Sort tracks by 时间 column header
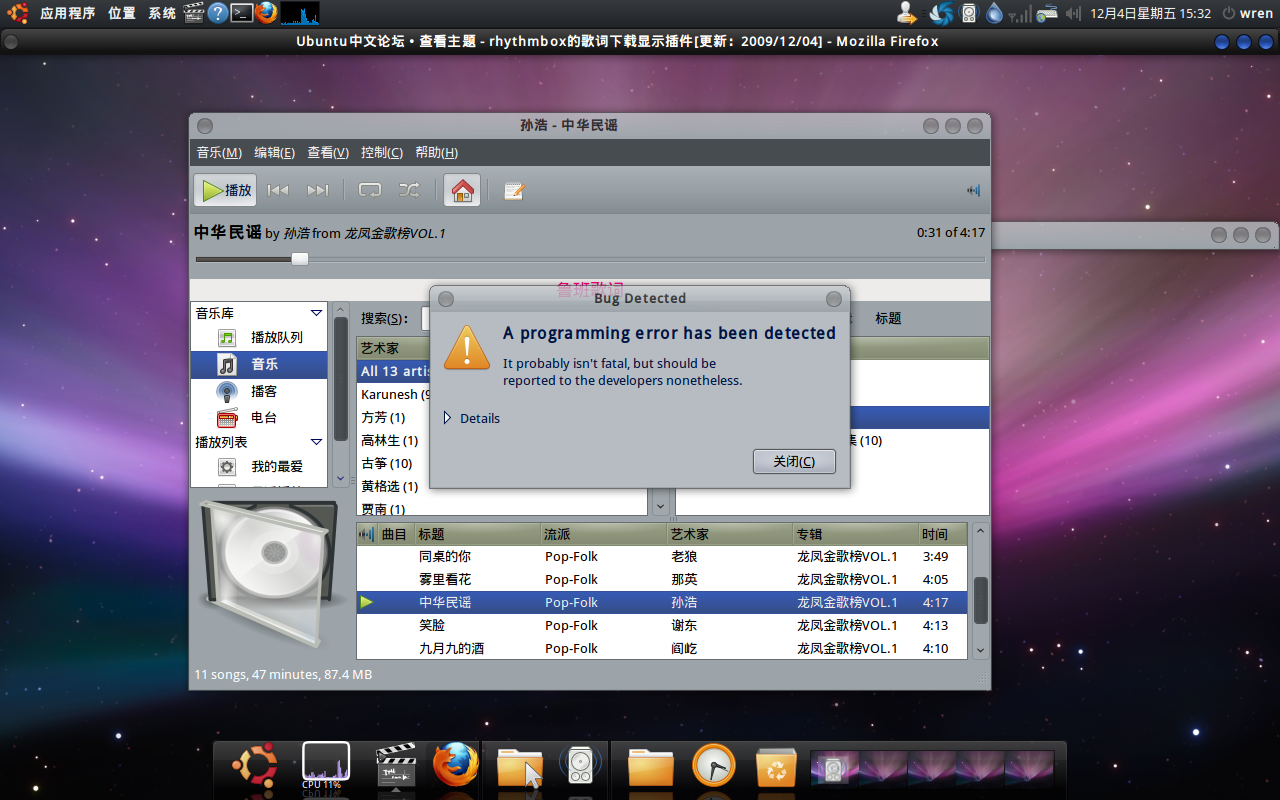1280x800 pixels. click(943, 534)
